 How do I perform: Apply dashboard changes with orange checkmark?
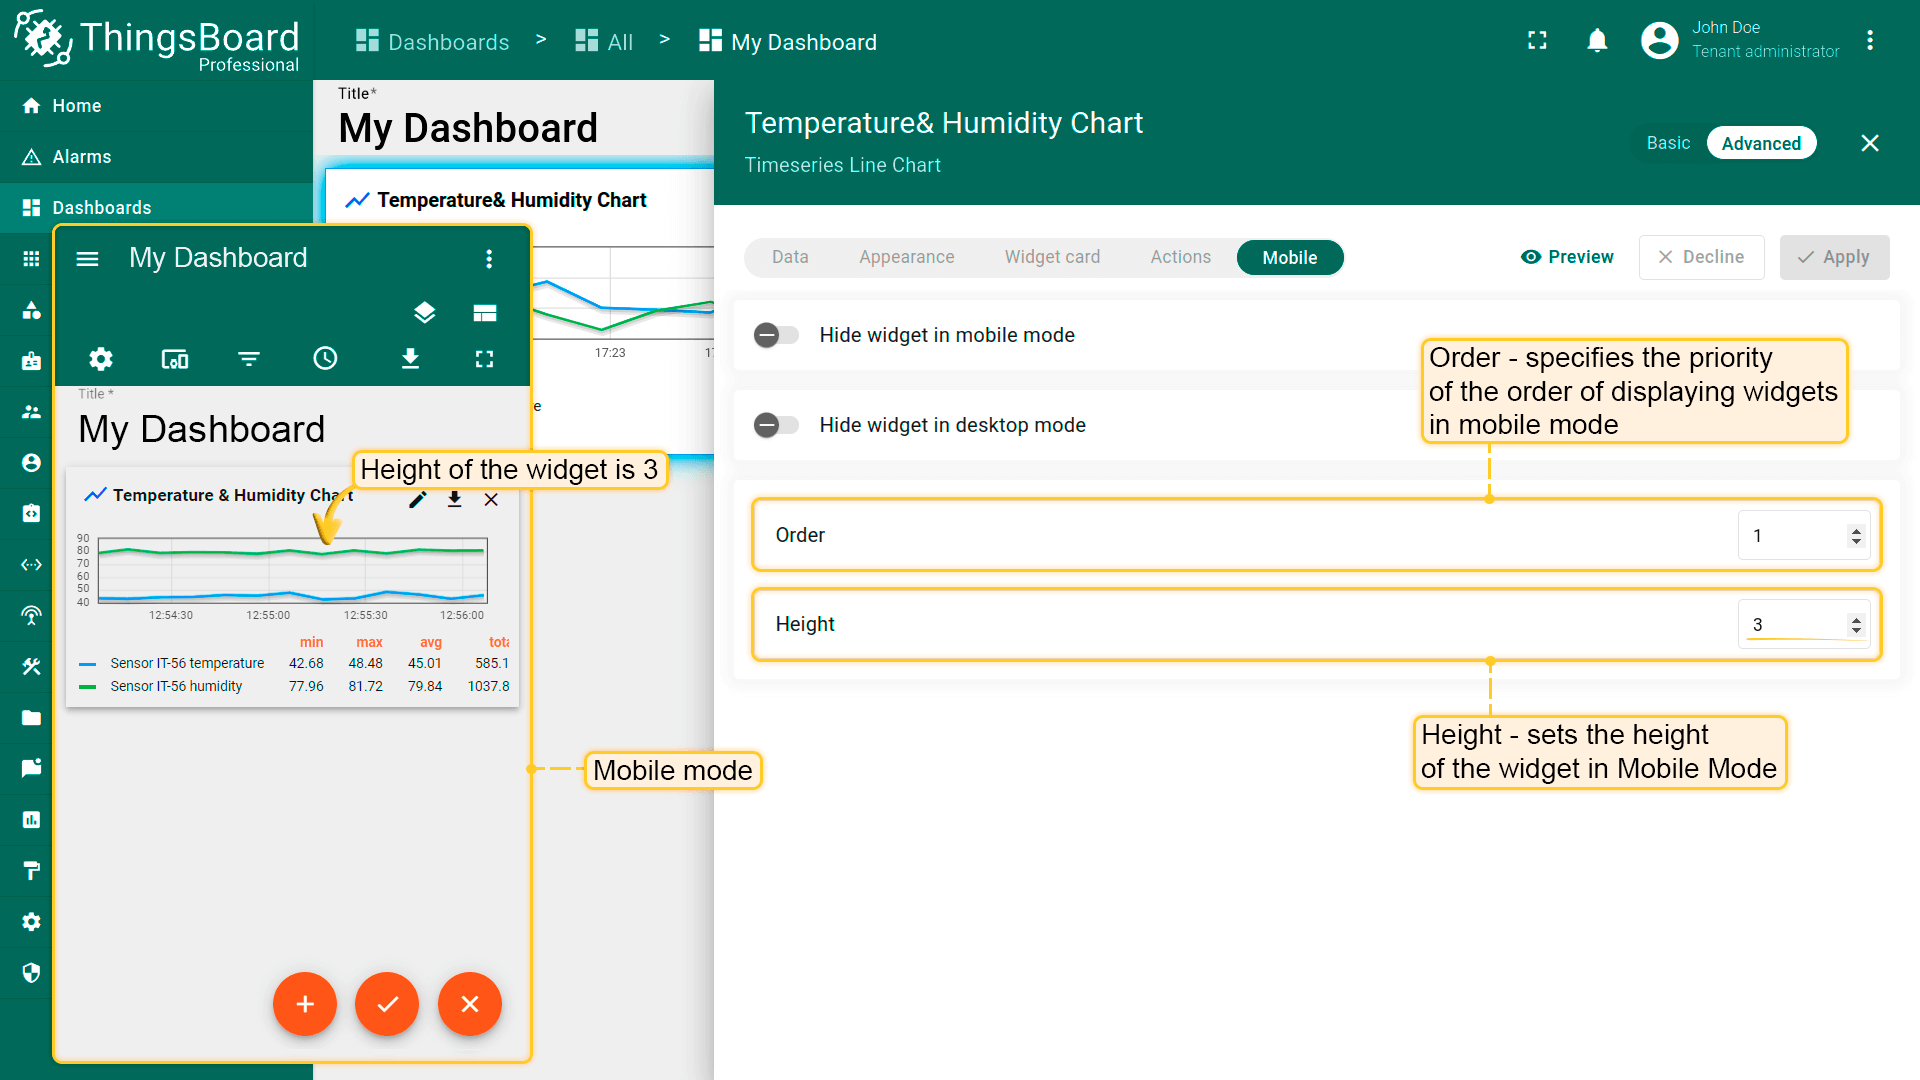coord(387,1004)
